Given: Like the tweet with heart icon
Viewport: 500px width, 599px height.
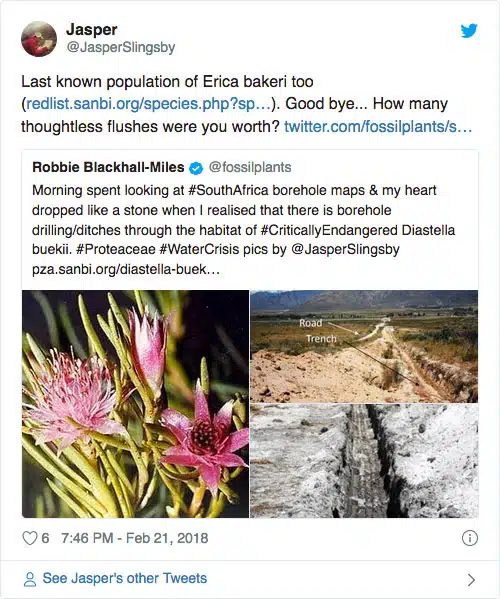Looking at the screenshot, I should pyautogui.click(x=29, y=538).
